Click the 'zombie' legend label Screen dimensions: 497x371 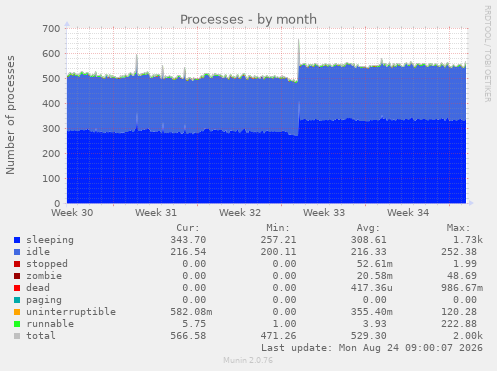click(44, 276)
